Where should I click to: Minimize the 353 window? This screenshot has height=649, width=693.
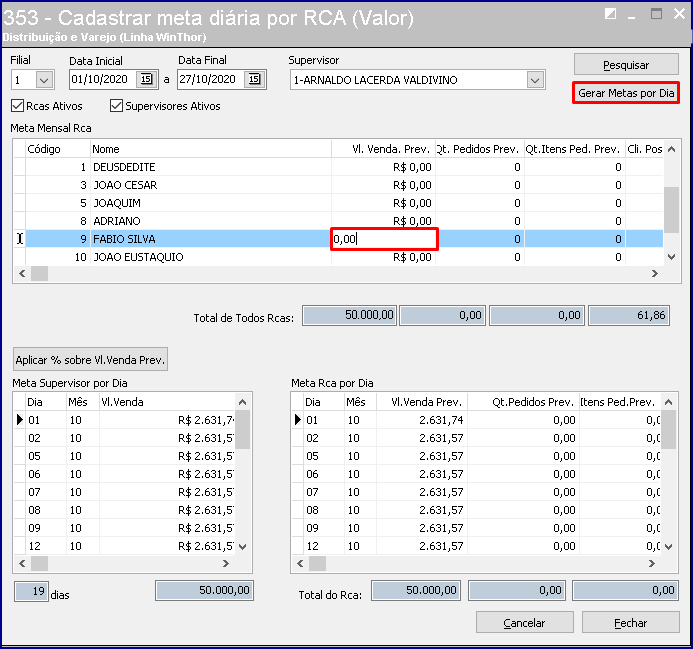[x=632, y=16]
